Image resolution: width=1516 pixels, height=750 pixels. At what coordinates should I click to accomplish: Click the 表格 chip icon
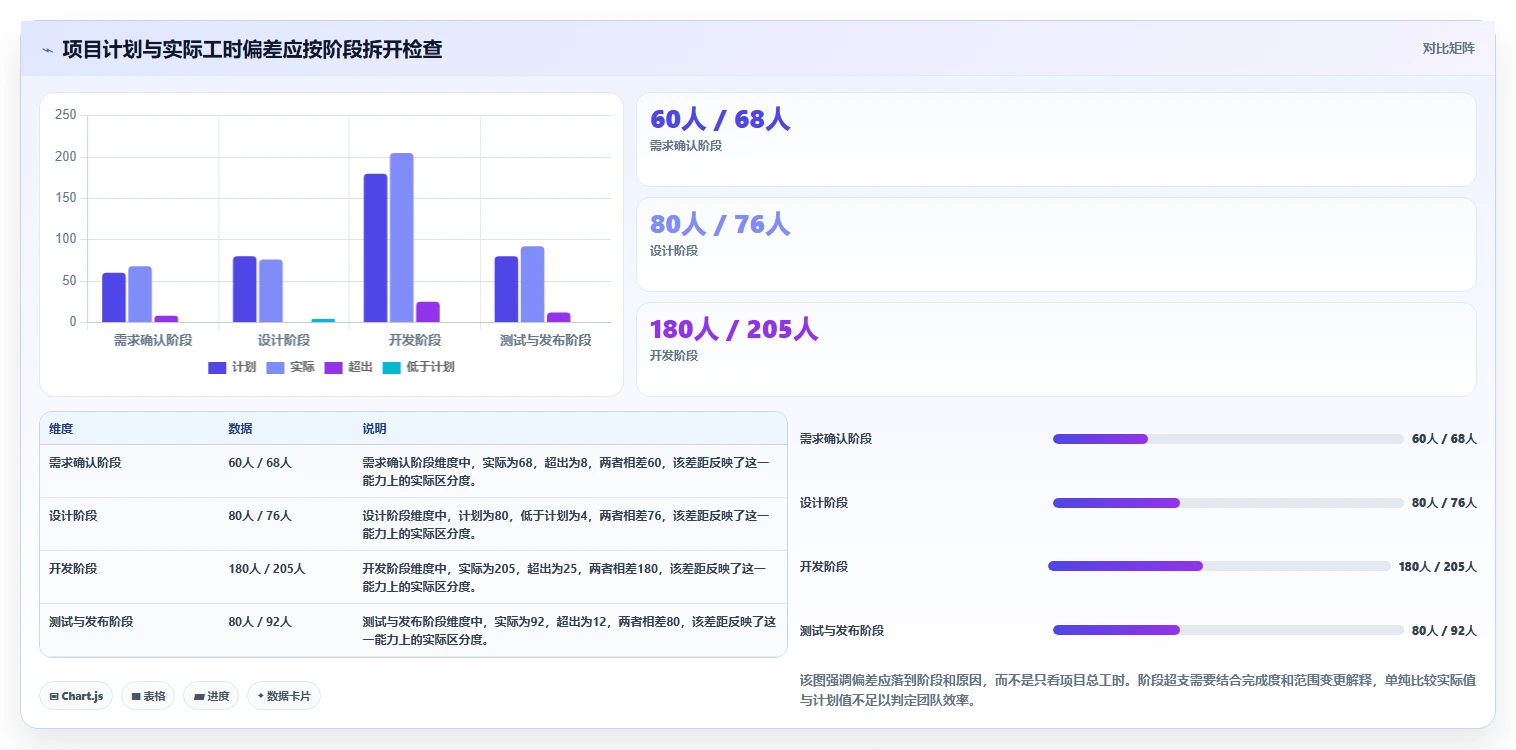[x=136, y=696]
